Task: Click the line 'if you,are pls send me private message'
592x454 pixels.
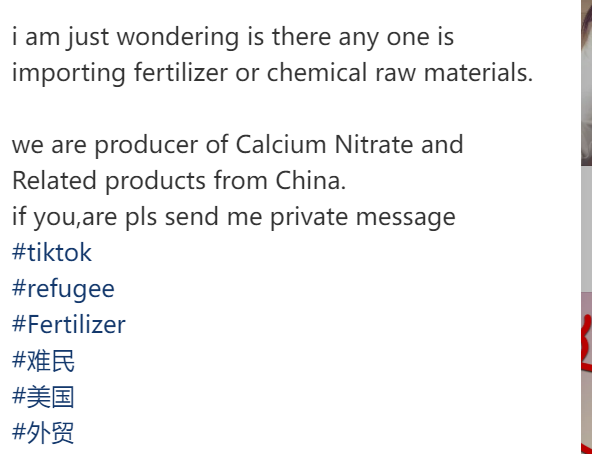Action: [x=234, y=217]
